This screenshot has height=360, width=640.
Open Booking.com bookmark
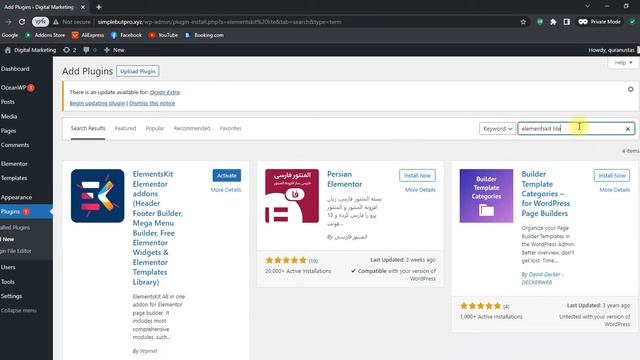tap(204, 36)
